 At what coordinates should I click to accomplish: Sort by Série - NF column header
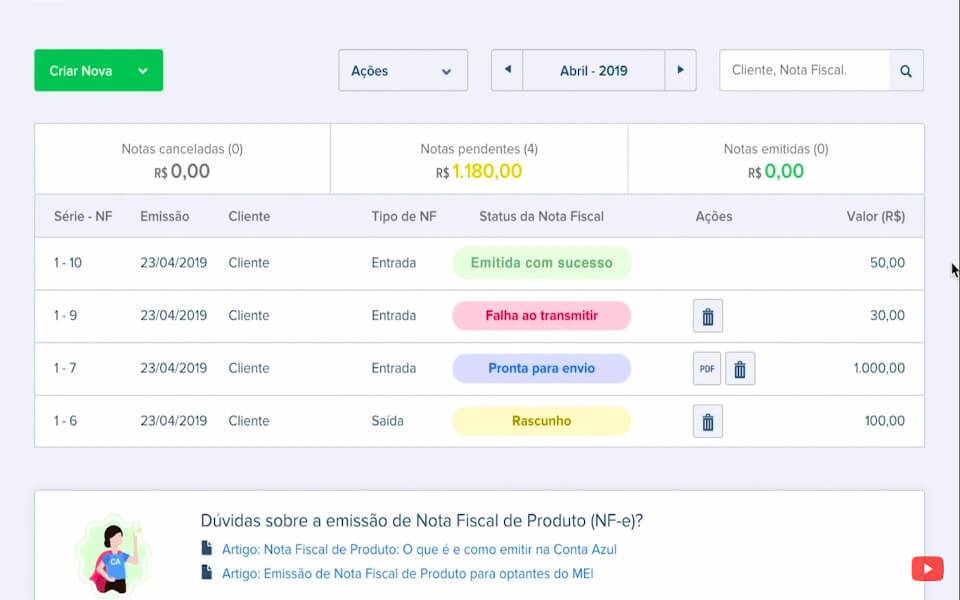83,216
